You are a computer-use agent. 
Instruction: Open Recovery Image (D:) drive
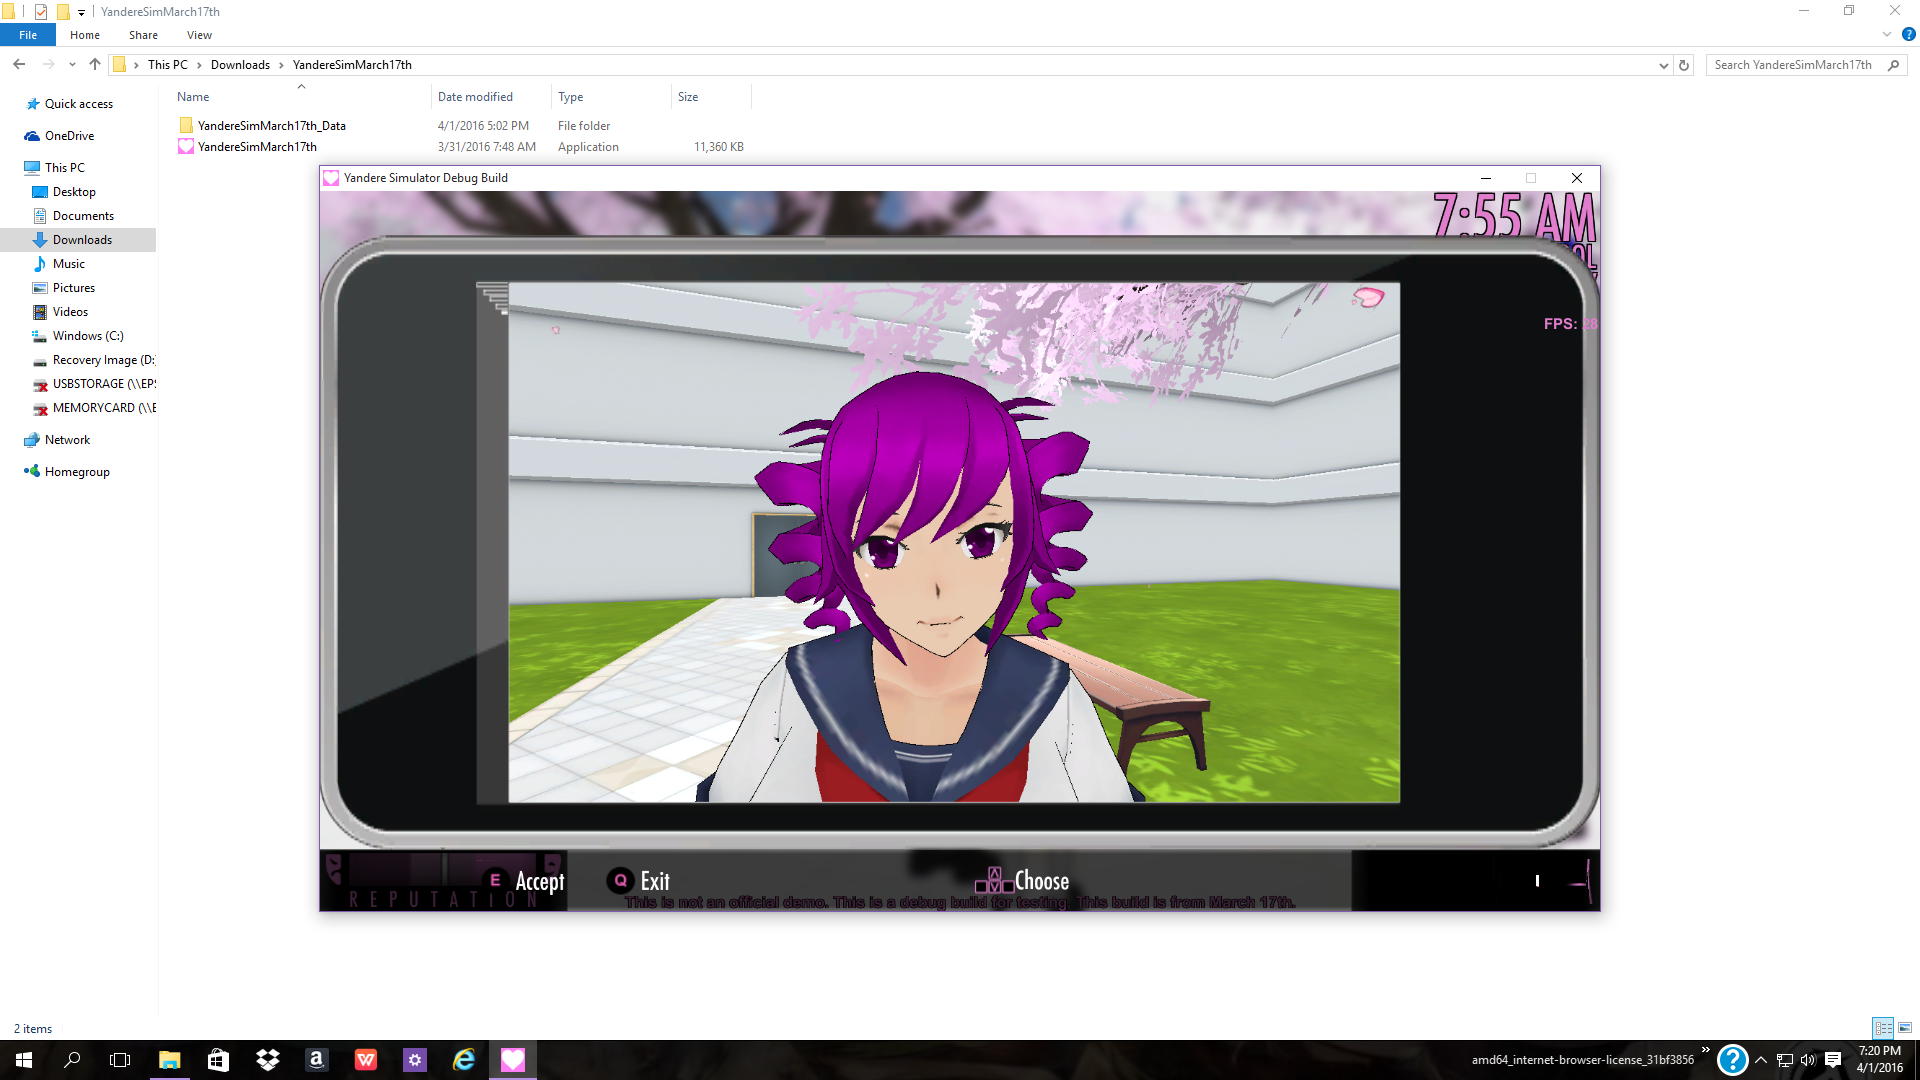click(103, 360)
